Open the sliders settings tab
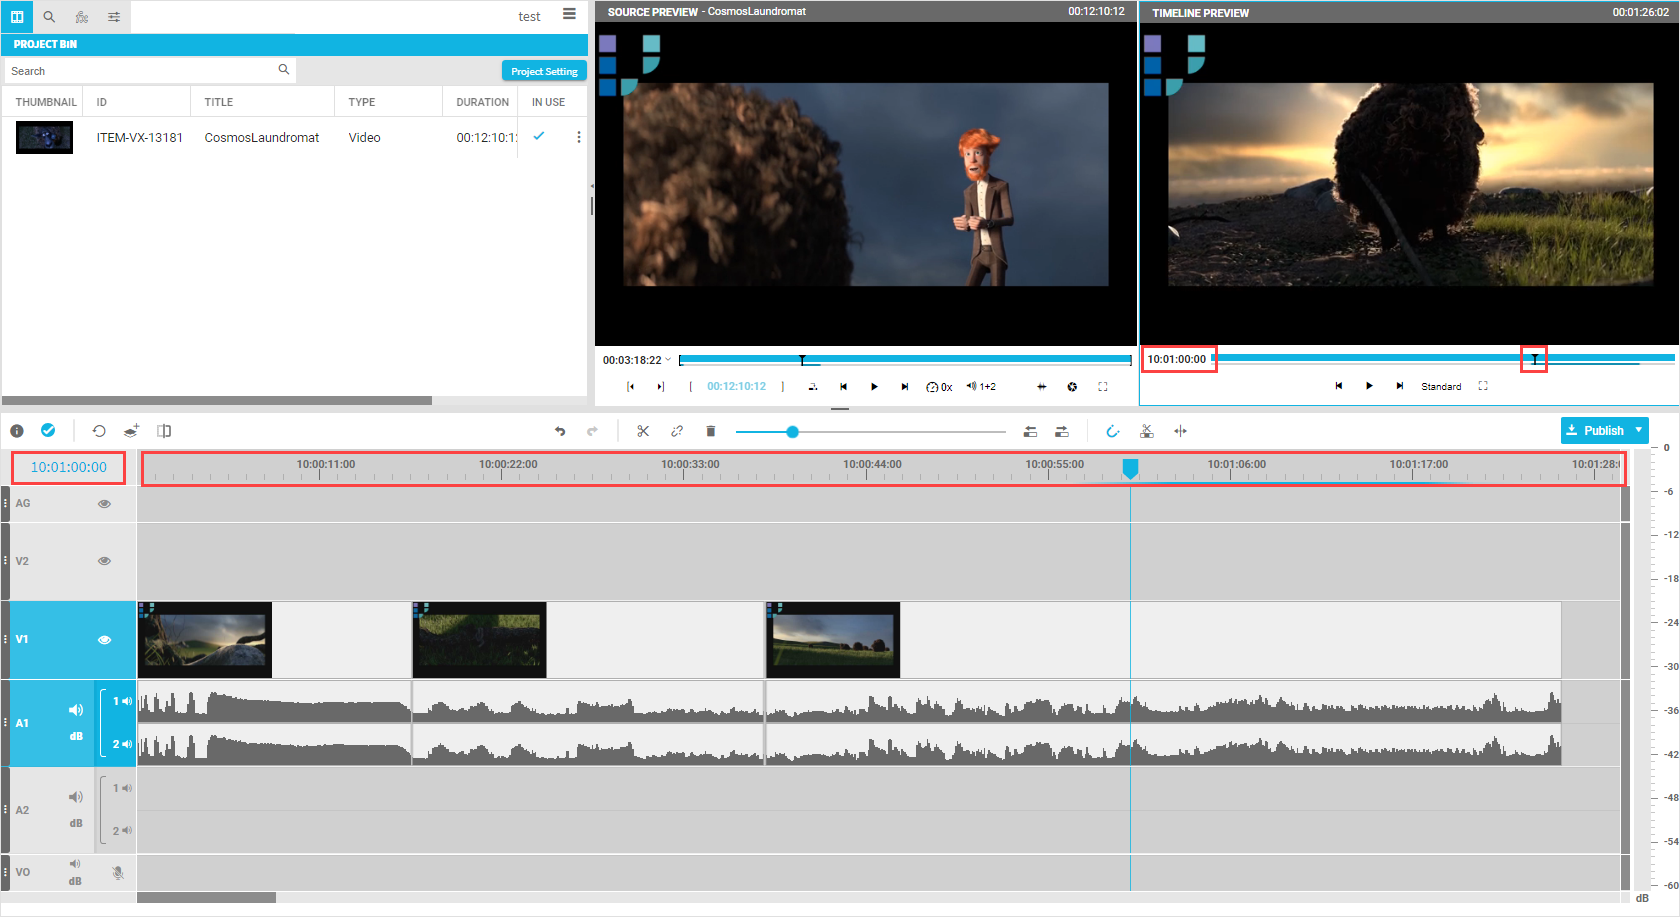The width and height of the screenshot is (1680, 917). point(114,17)
